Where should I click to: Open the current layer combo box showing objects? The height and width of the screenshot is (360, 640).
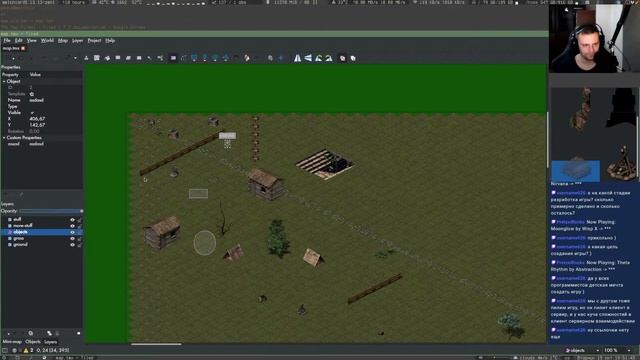coord(582,350)
